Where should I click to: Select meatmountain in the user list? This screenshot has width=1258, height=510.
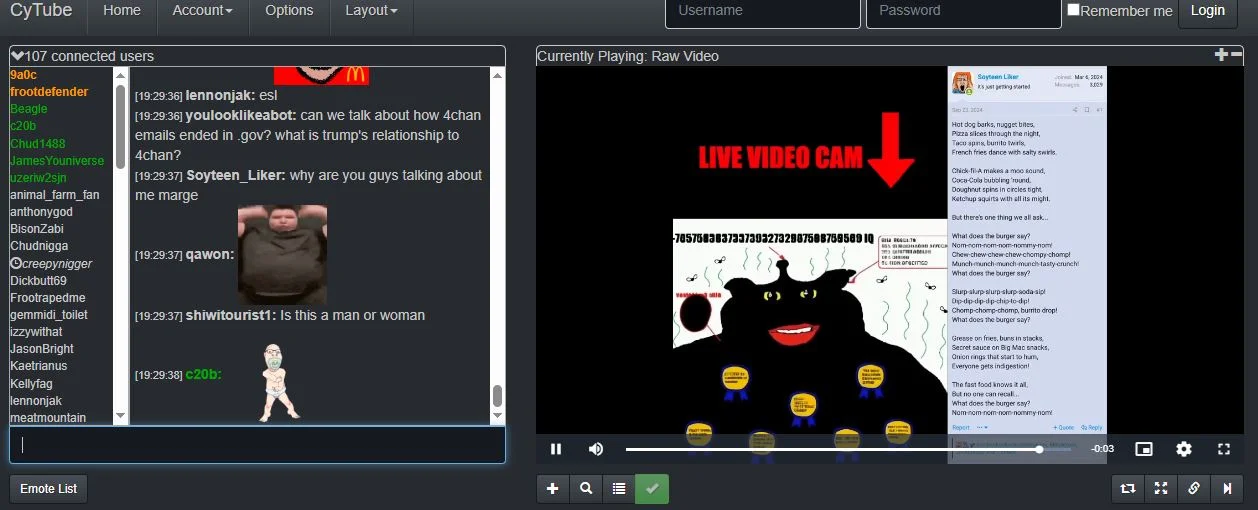[x=48, y=417]
